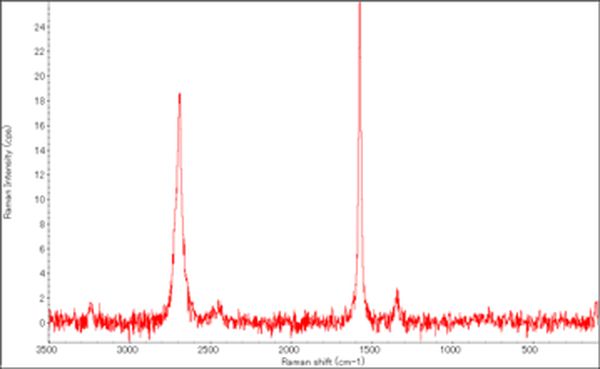Click the 1000 x-axis tick label
Viewport: 600px width, 369px height.
coord(451,350)
